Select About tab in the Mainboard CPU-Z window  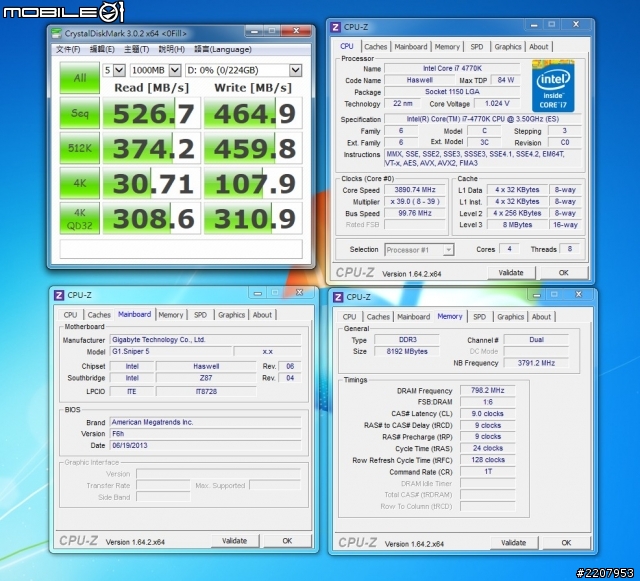pyautogui.click(x=262, y=315)
